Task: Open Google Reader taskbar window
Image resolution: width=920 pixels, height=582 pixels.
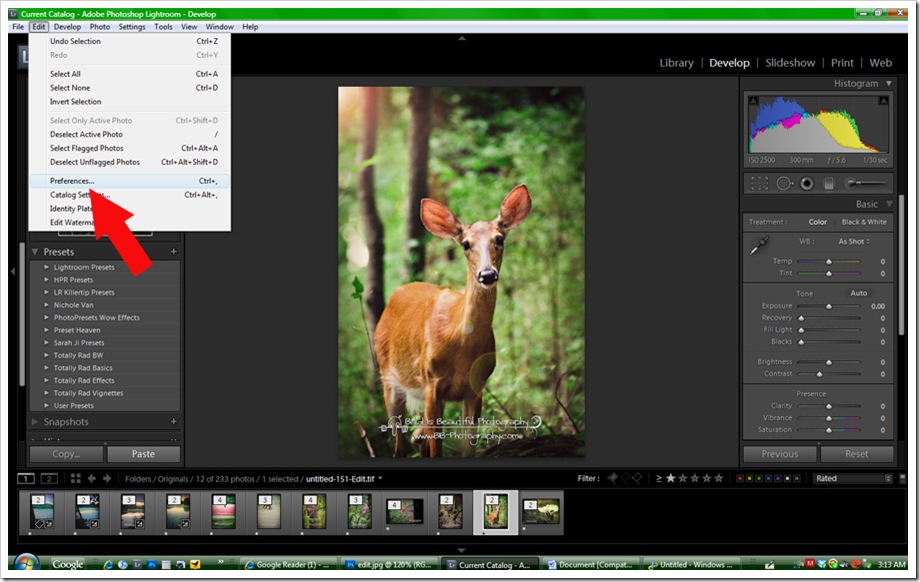Action: (289, 564)
